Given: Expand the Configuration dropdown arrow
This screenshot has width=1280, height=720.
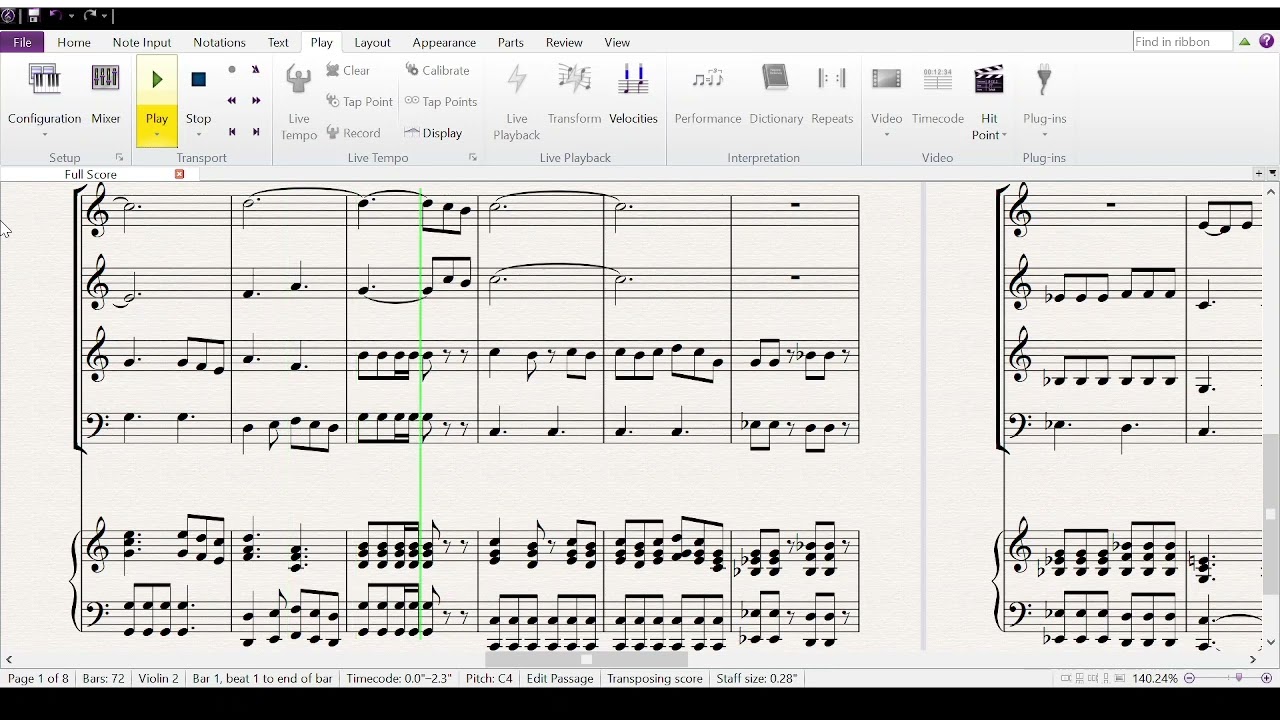Looking at the screenshot, I should tap(44, 135).
